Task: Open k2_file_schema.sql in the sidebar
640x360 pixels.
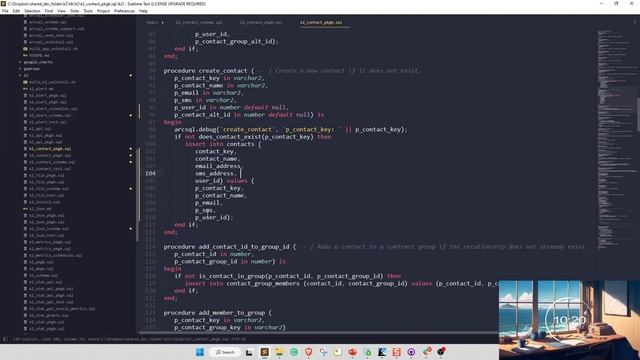Action: coord(49,189)
